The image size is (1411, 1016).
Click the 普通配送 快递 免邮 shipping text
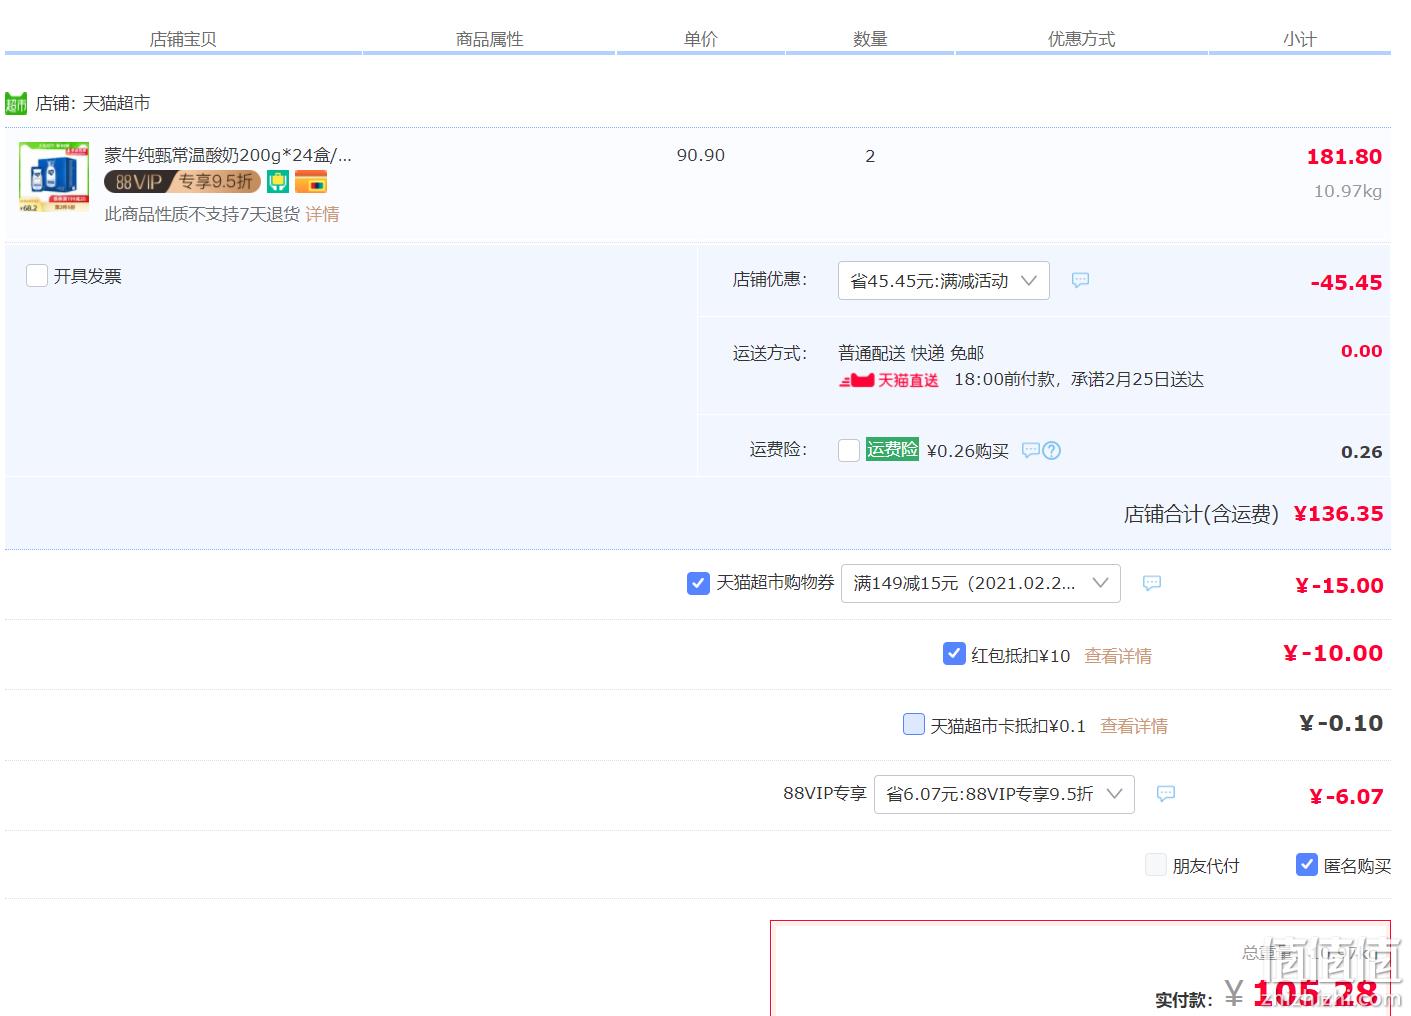point(911,353)
